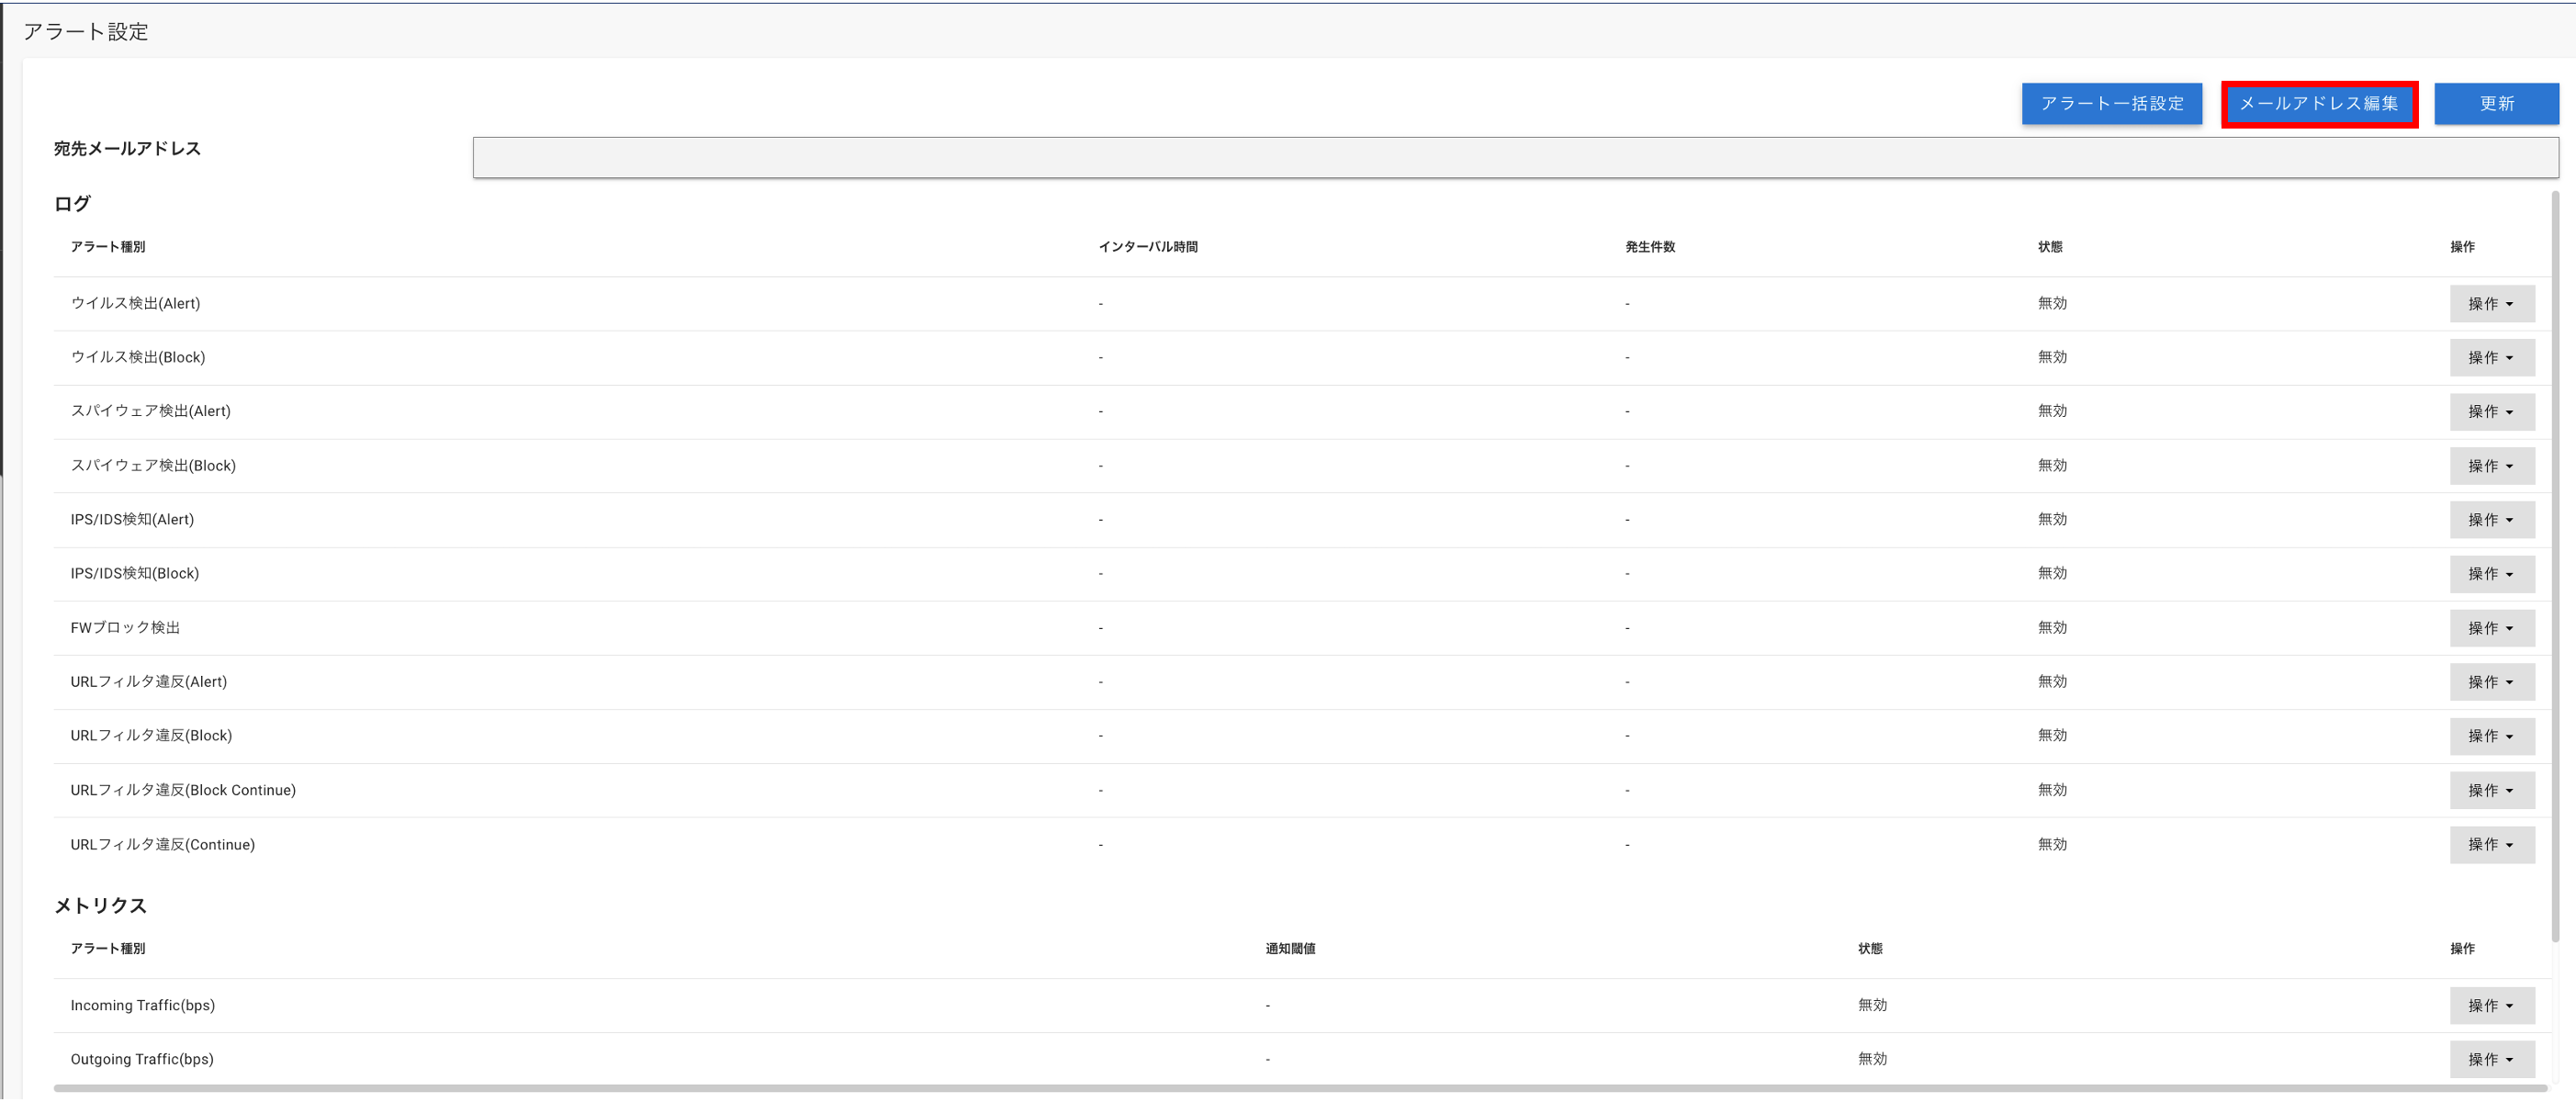2576x1102 pixels.
Task: Expand 操作 menu for スパイウェア検出(Block)
Action: point(2491,466)
